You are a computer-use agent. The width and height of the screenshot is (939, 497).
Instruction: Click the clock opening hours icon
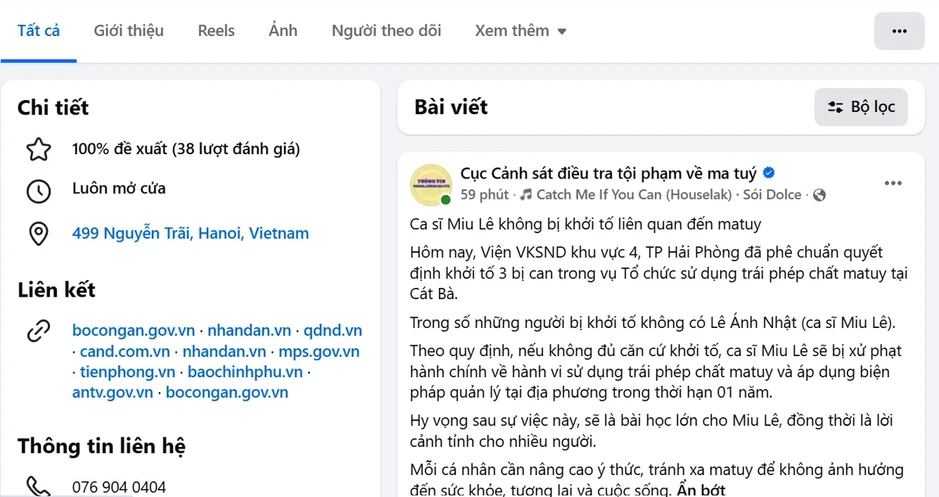(x=39, y=191)
